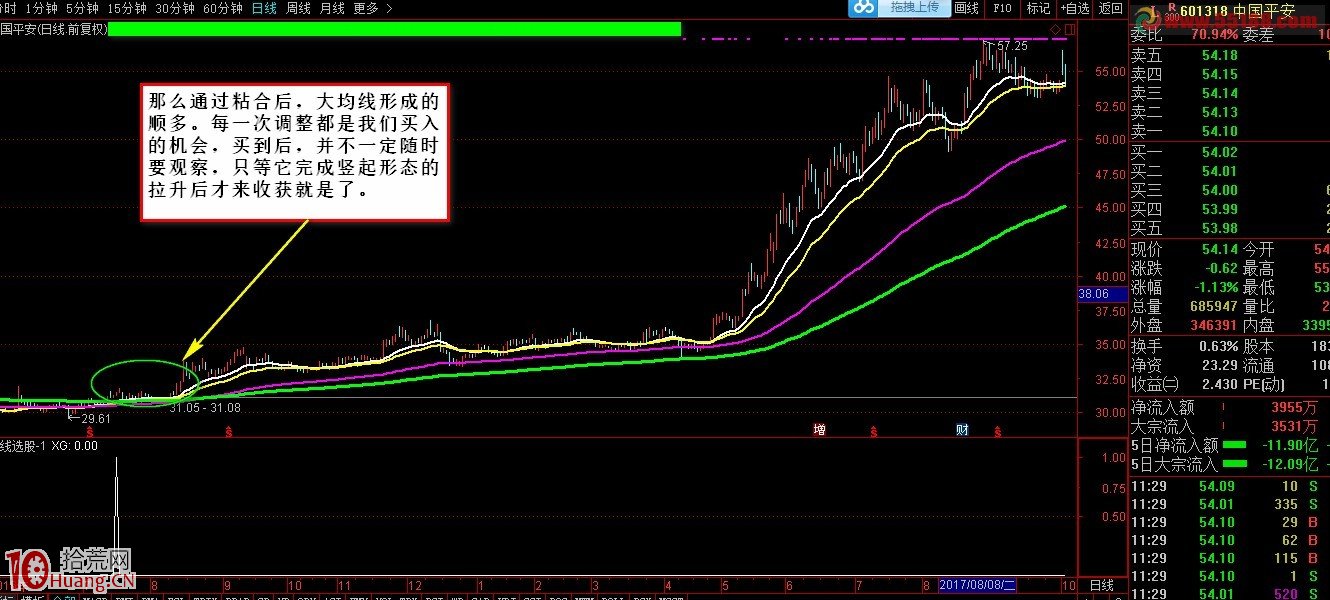The width and height of the screenshot is (1330, 600).
Task: Select the 买二 54.01 order row
Action: (1229, 171)
